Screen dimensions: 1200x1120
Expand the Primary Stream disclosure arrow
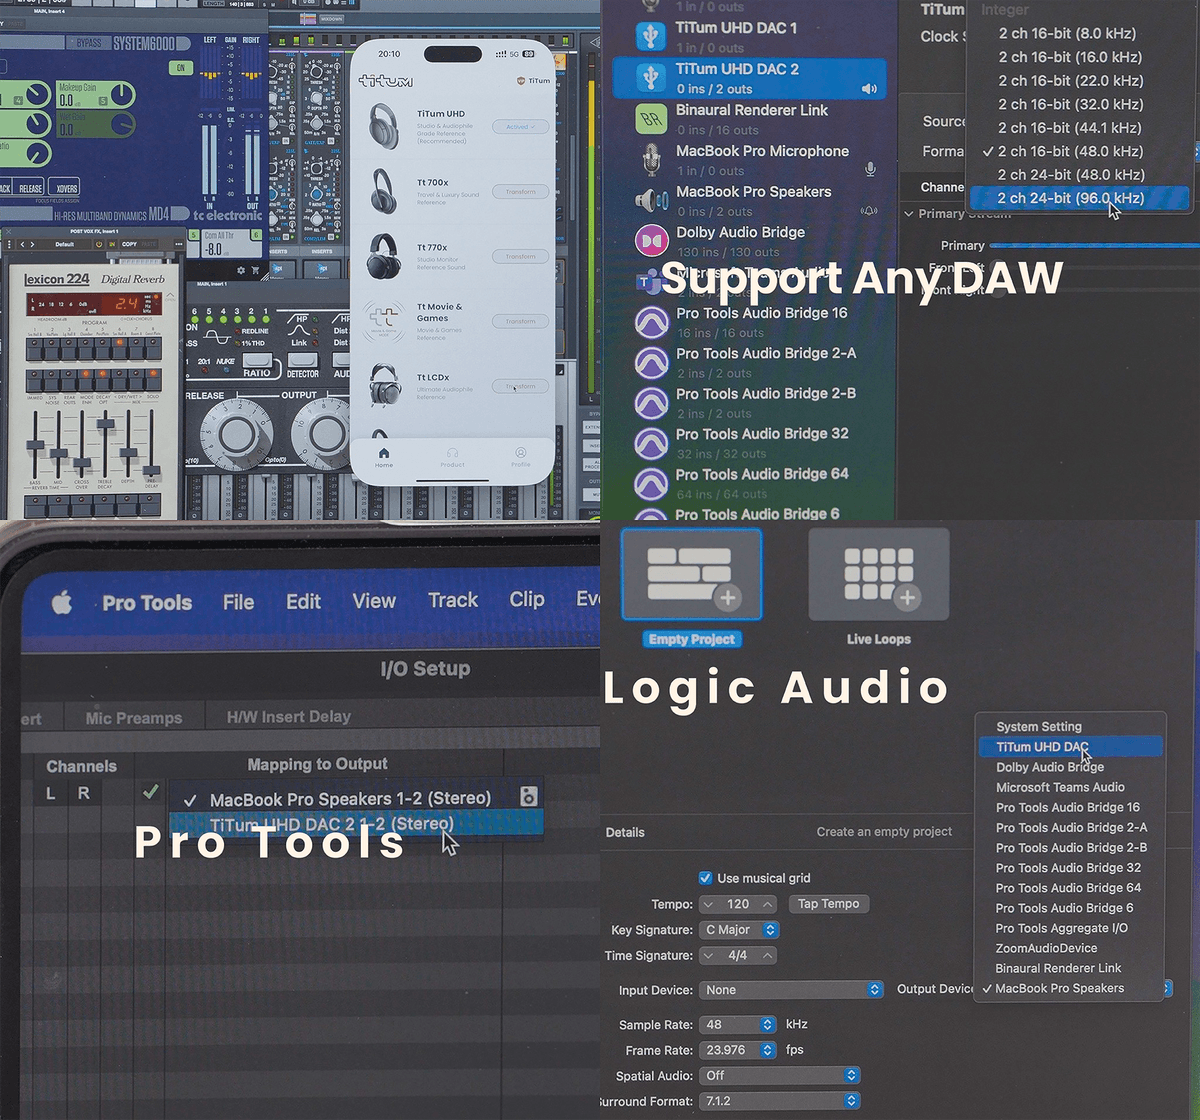(908, 214)
